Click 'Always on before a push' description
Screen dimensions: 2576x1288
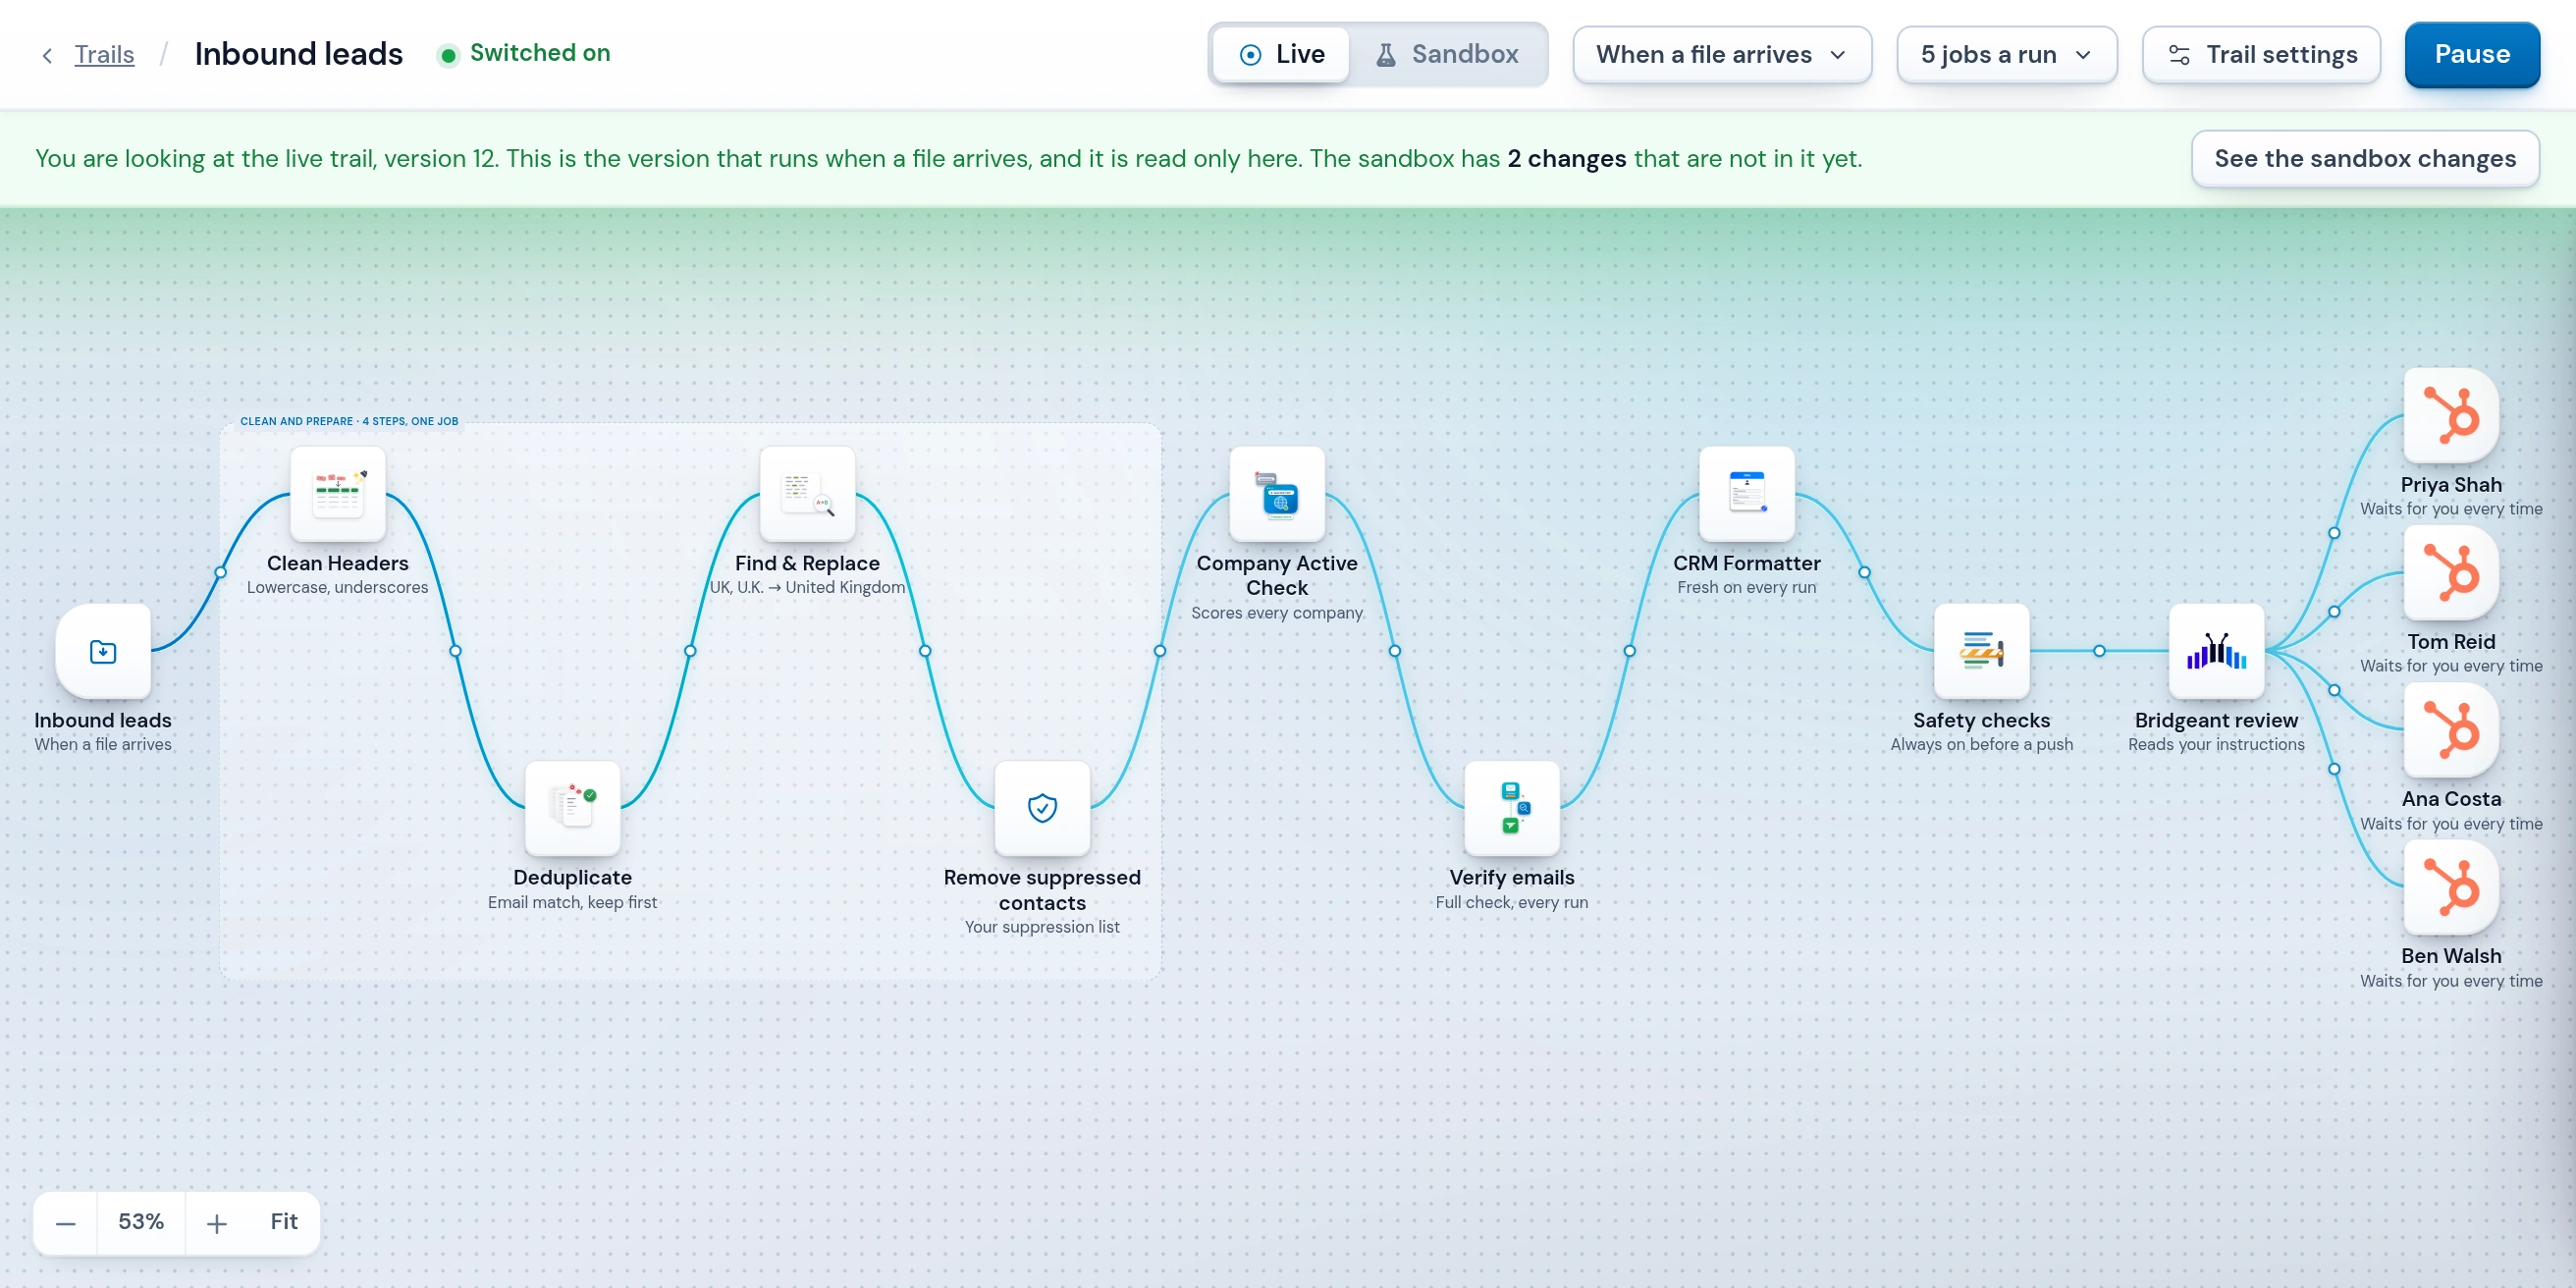pyautogui.click(x=1982, y=744)
